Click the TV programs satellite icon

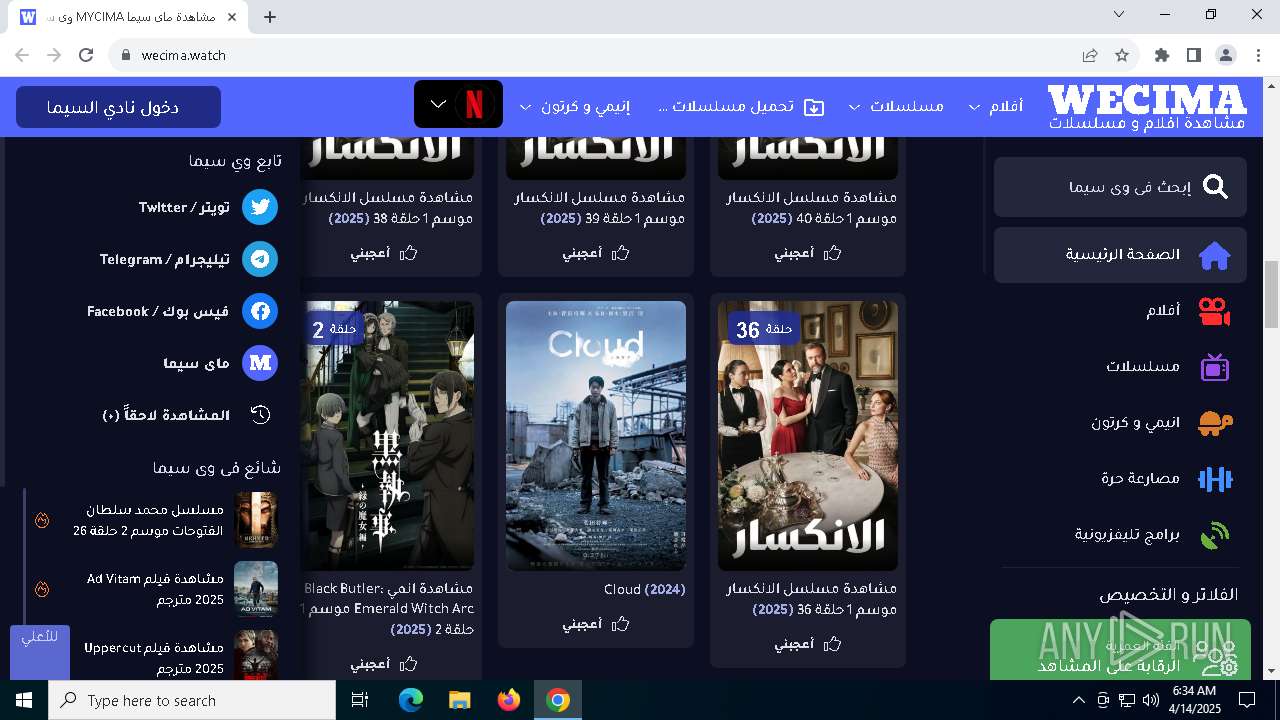(1214, 535)
